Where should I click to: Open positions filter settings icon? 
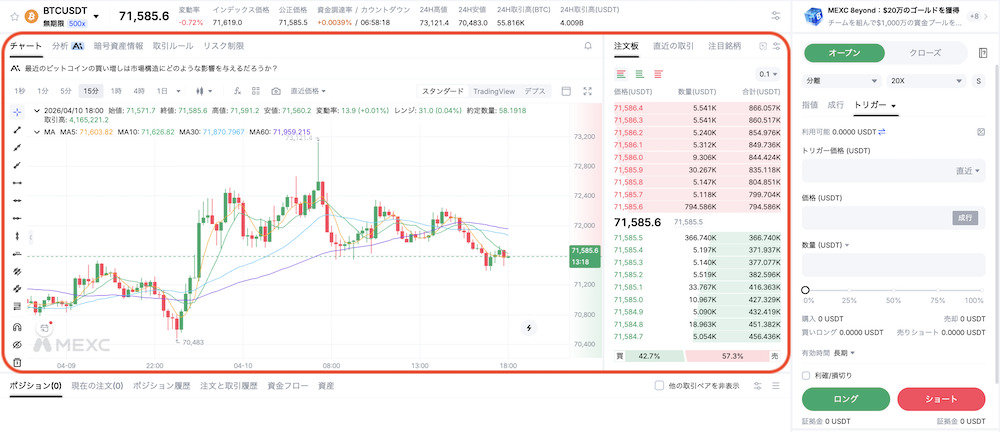[x=758, y=386]
